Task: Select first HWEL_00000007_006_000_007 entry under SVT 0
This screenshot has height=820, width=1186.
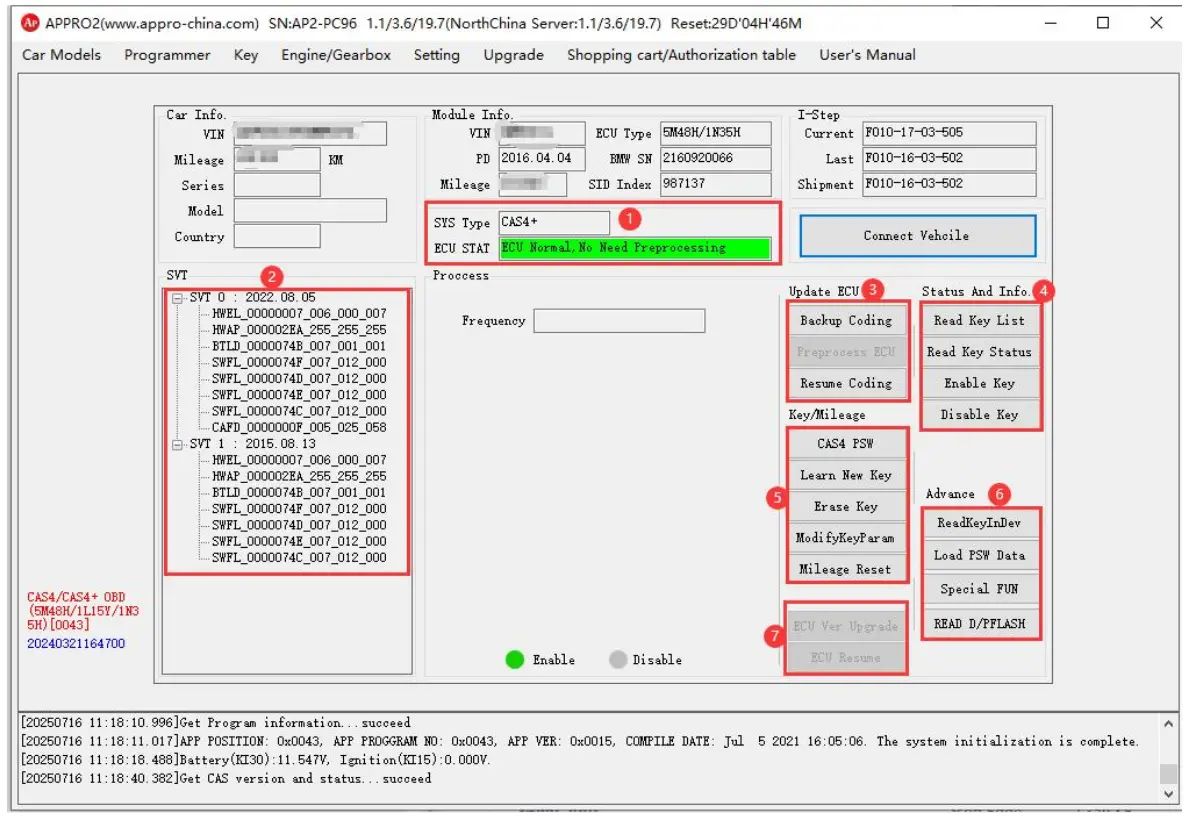Action: [x=300, y=313]
